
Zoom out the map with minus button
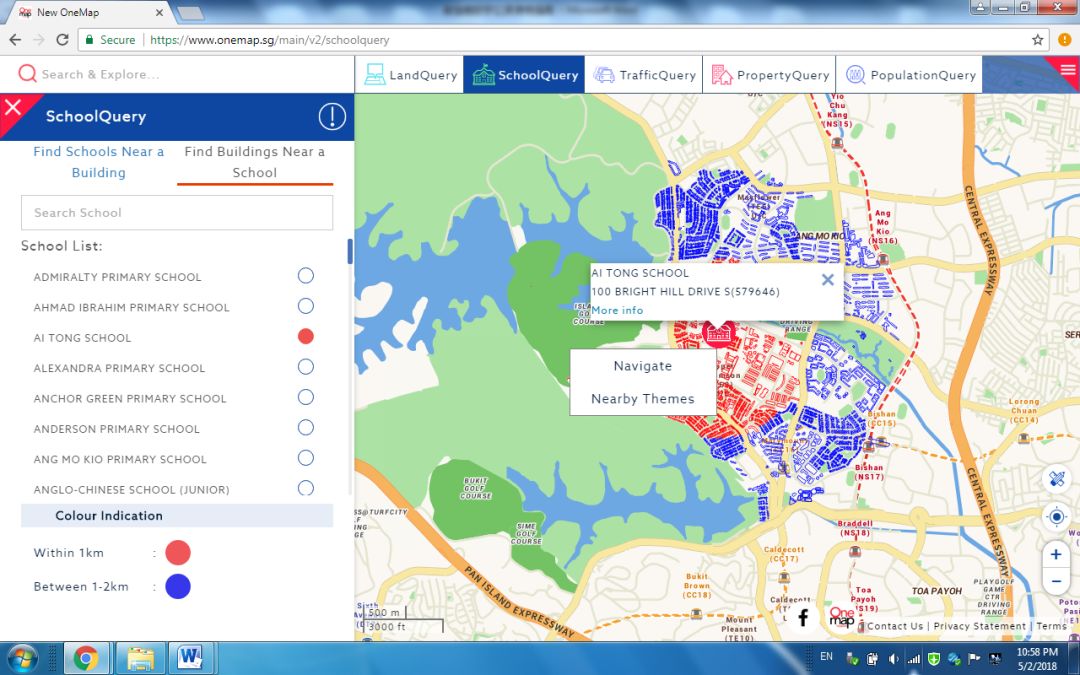coord(1056,581)
